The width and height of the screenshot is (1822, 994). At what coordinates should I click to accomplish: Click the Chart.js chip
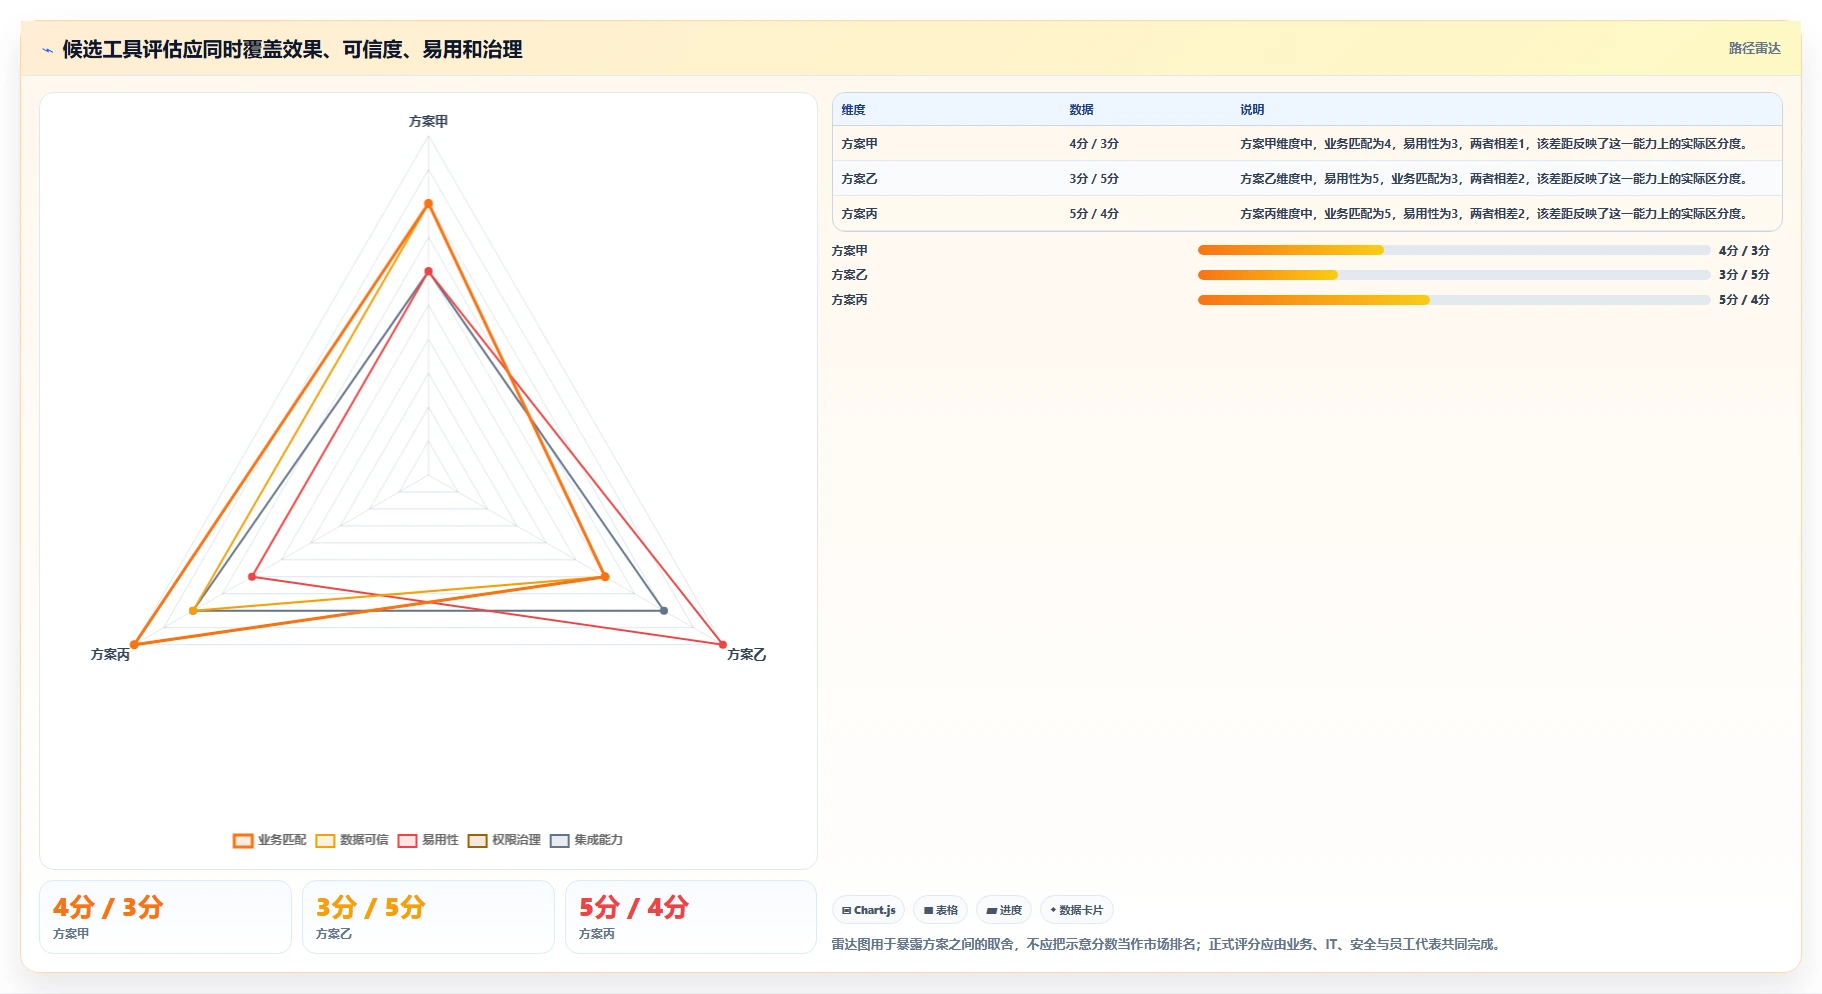pyautogui.click(x=868, y=910)
